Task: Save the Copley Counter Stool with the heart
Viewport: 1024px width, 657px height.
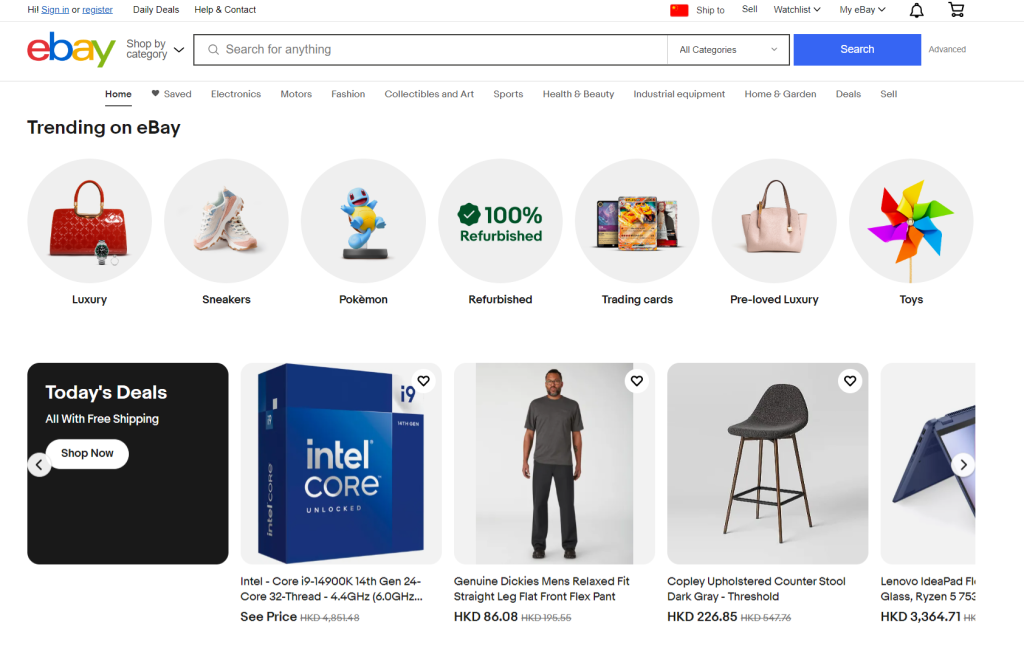Action: (x=850, y=381)
